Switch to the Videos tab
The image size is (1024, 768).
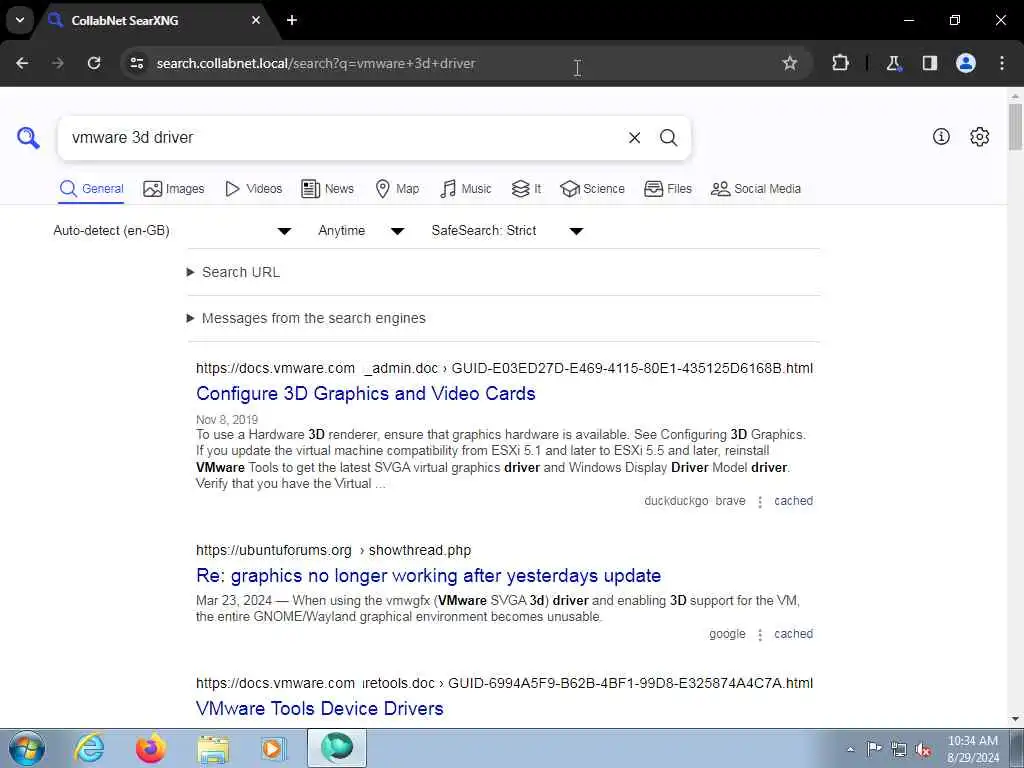pos(253,189)
